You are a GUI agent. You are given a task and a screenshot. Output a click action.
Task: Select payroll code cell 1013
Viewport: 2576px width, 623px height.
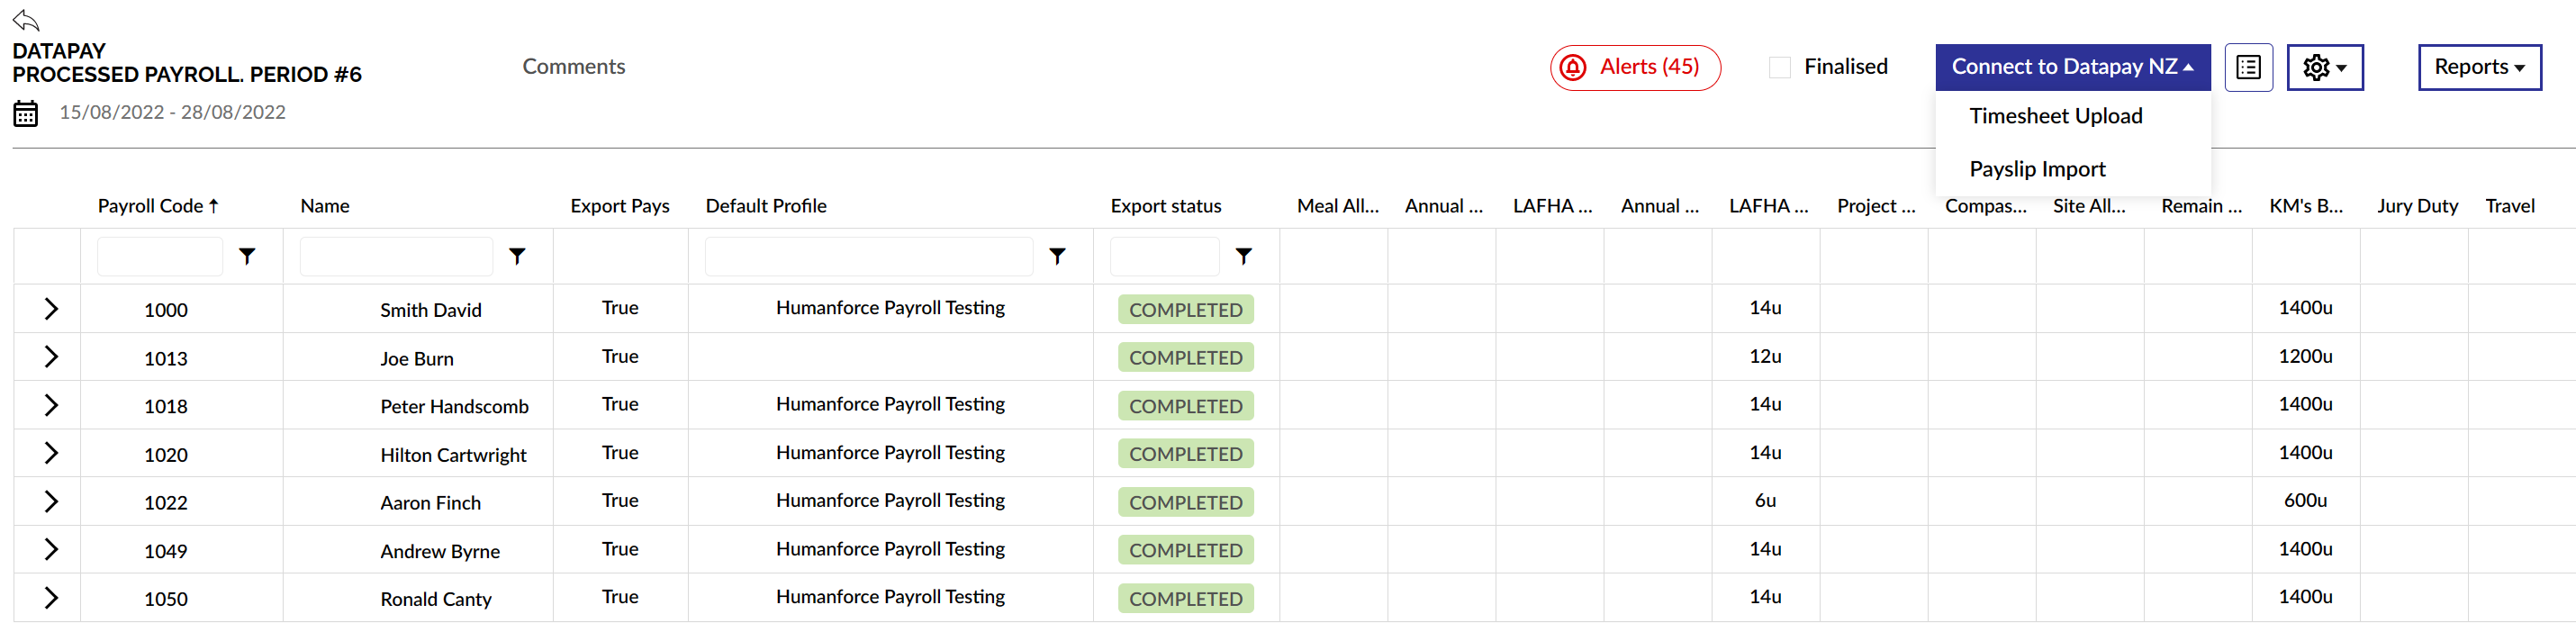click(166, 358)
